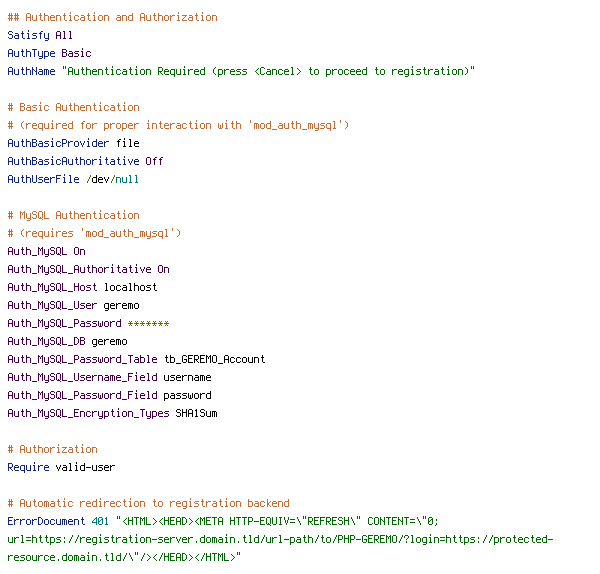Click the registration-server.domain.tld URL line
Screen dimensions: 600x574
click(x=280, y=539)
